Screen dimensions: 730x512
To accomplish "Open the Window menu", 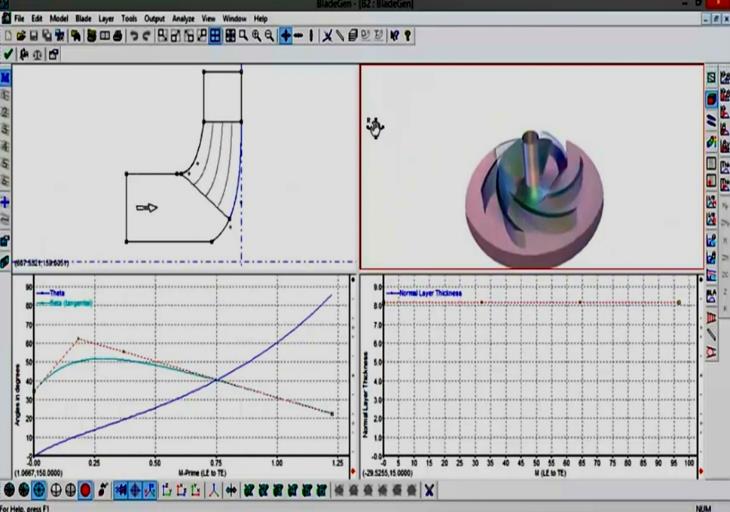I will [234, 19].
